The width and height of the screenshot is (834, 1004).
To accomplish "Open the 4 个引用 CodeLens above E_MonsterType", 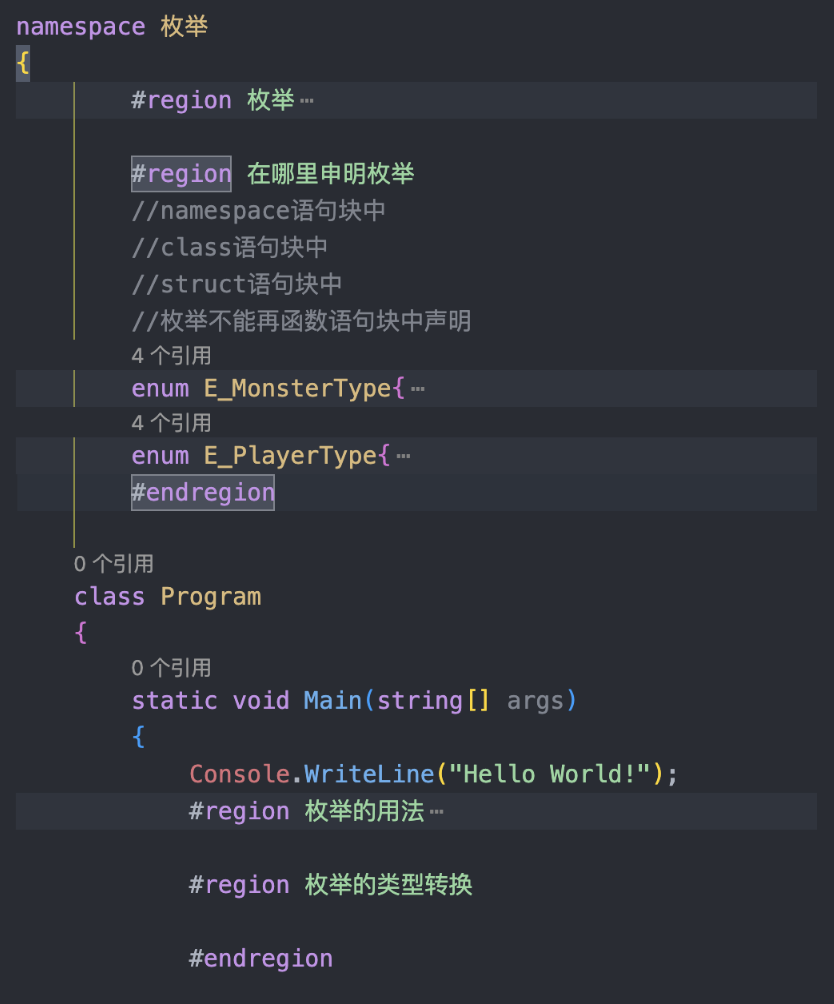I will 171,356.
